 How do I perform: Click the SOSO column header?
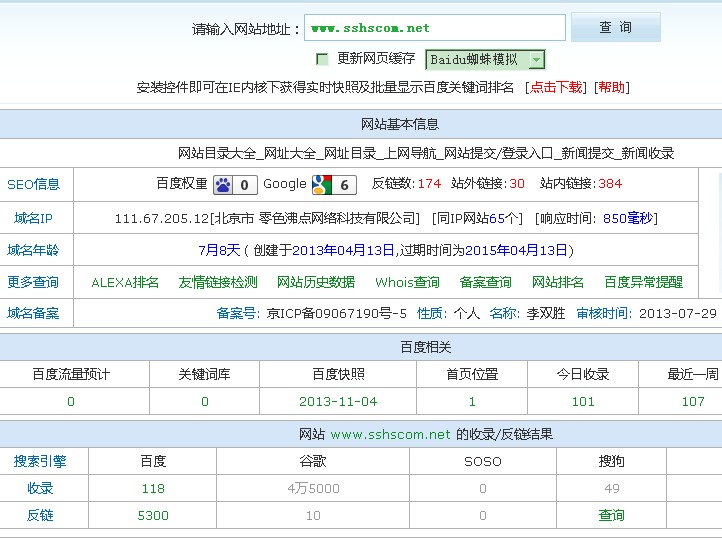coord(483,462)
